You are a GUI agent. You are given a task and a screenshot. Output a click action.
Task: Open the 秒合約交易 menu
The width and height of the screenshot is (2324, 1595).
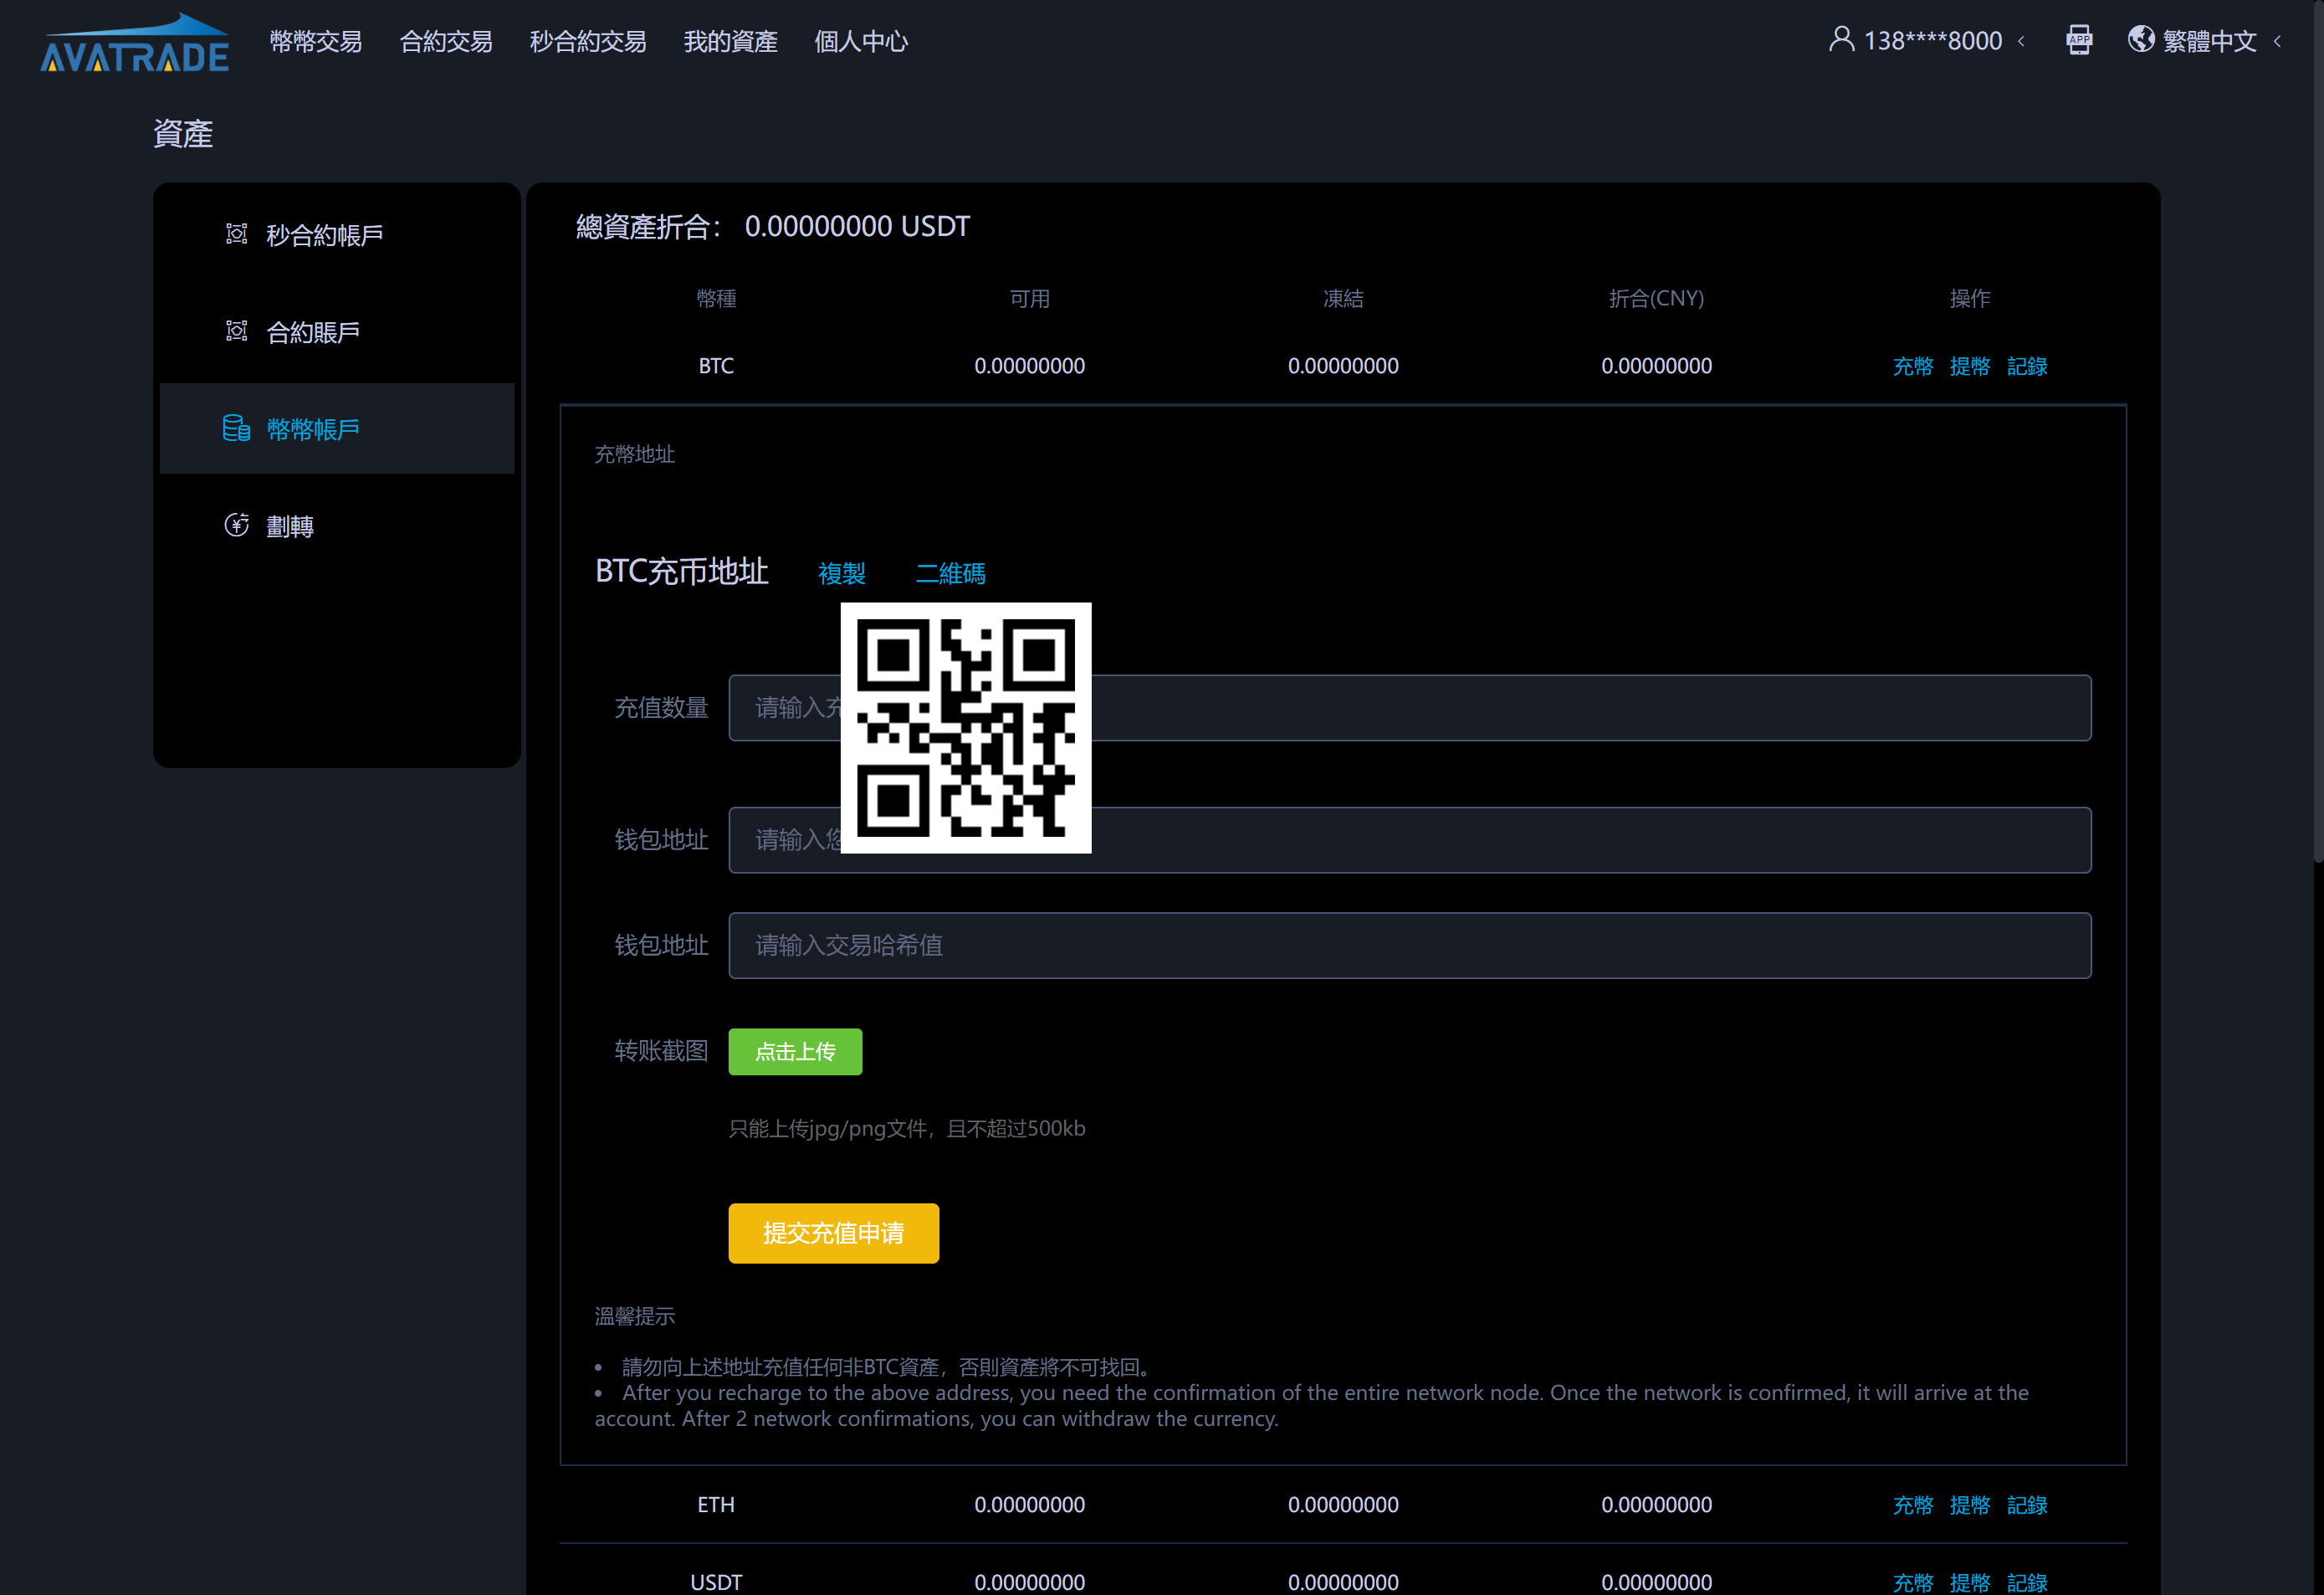point(588,41)
